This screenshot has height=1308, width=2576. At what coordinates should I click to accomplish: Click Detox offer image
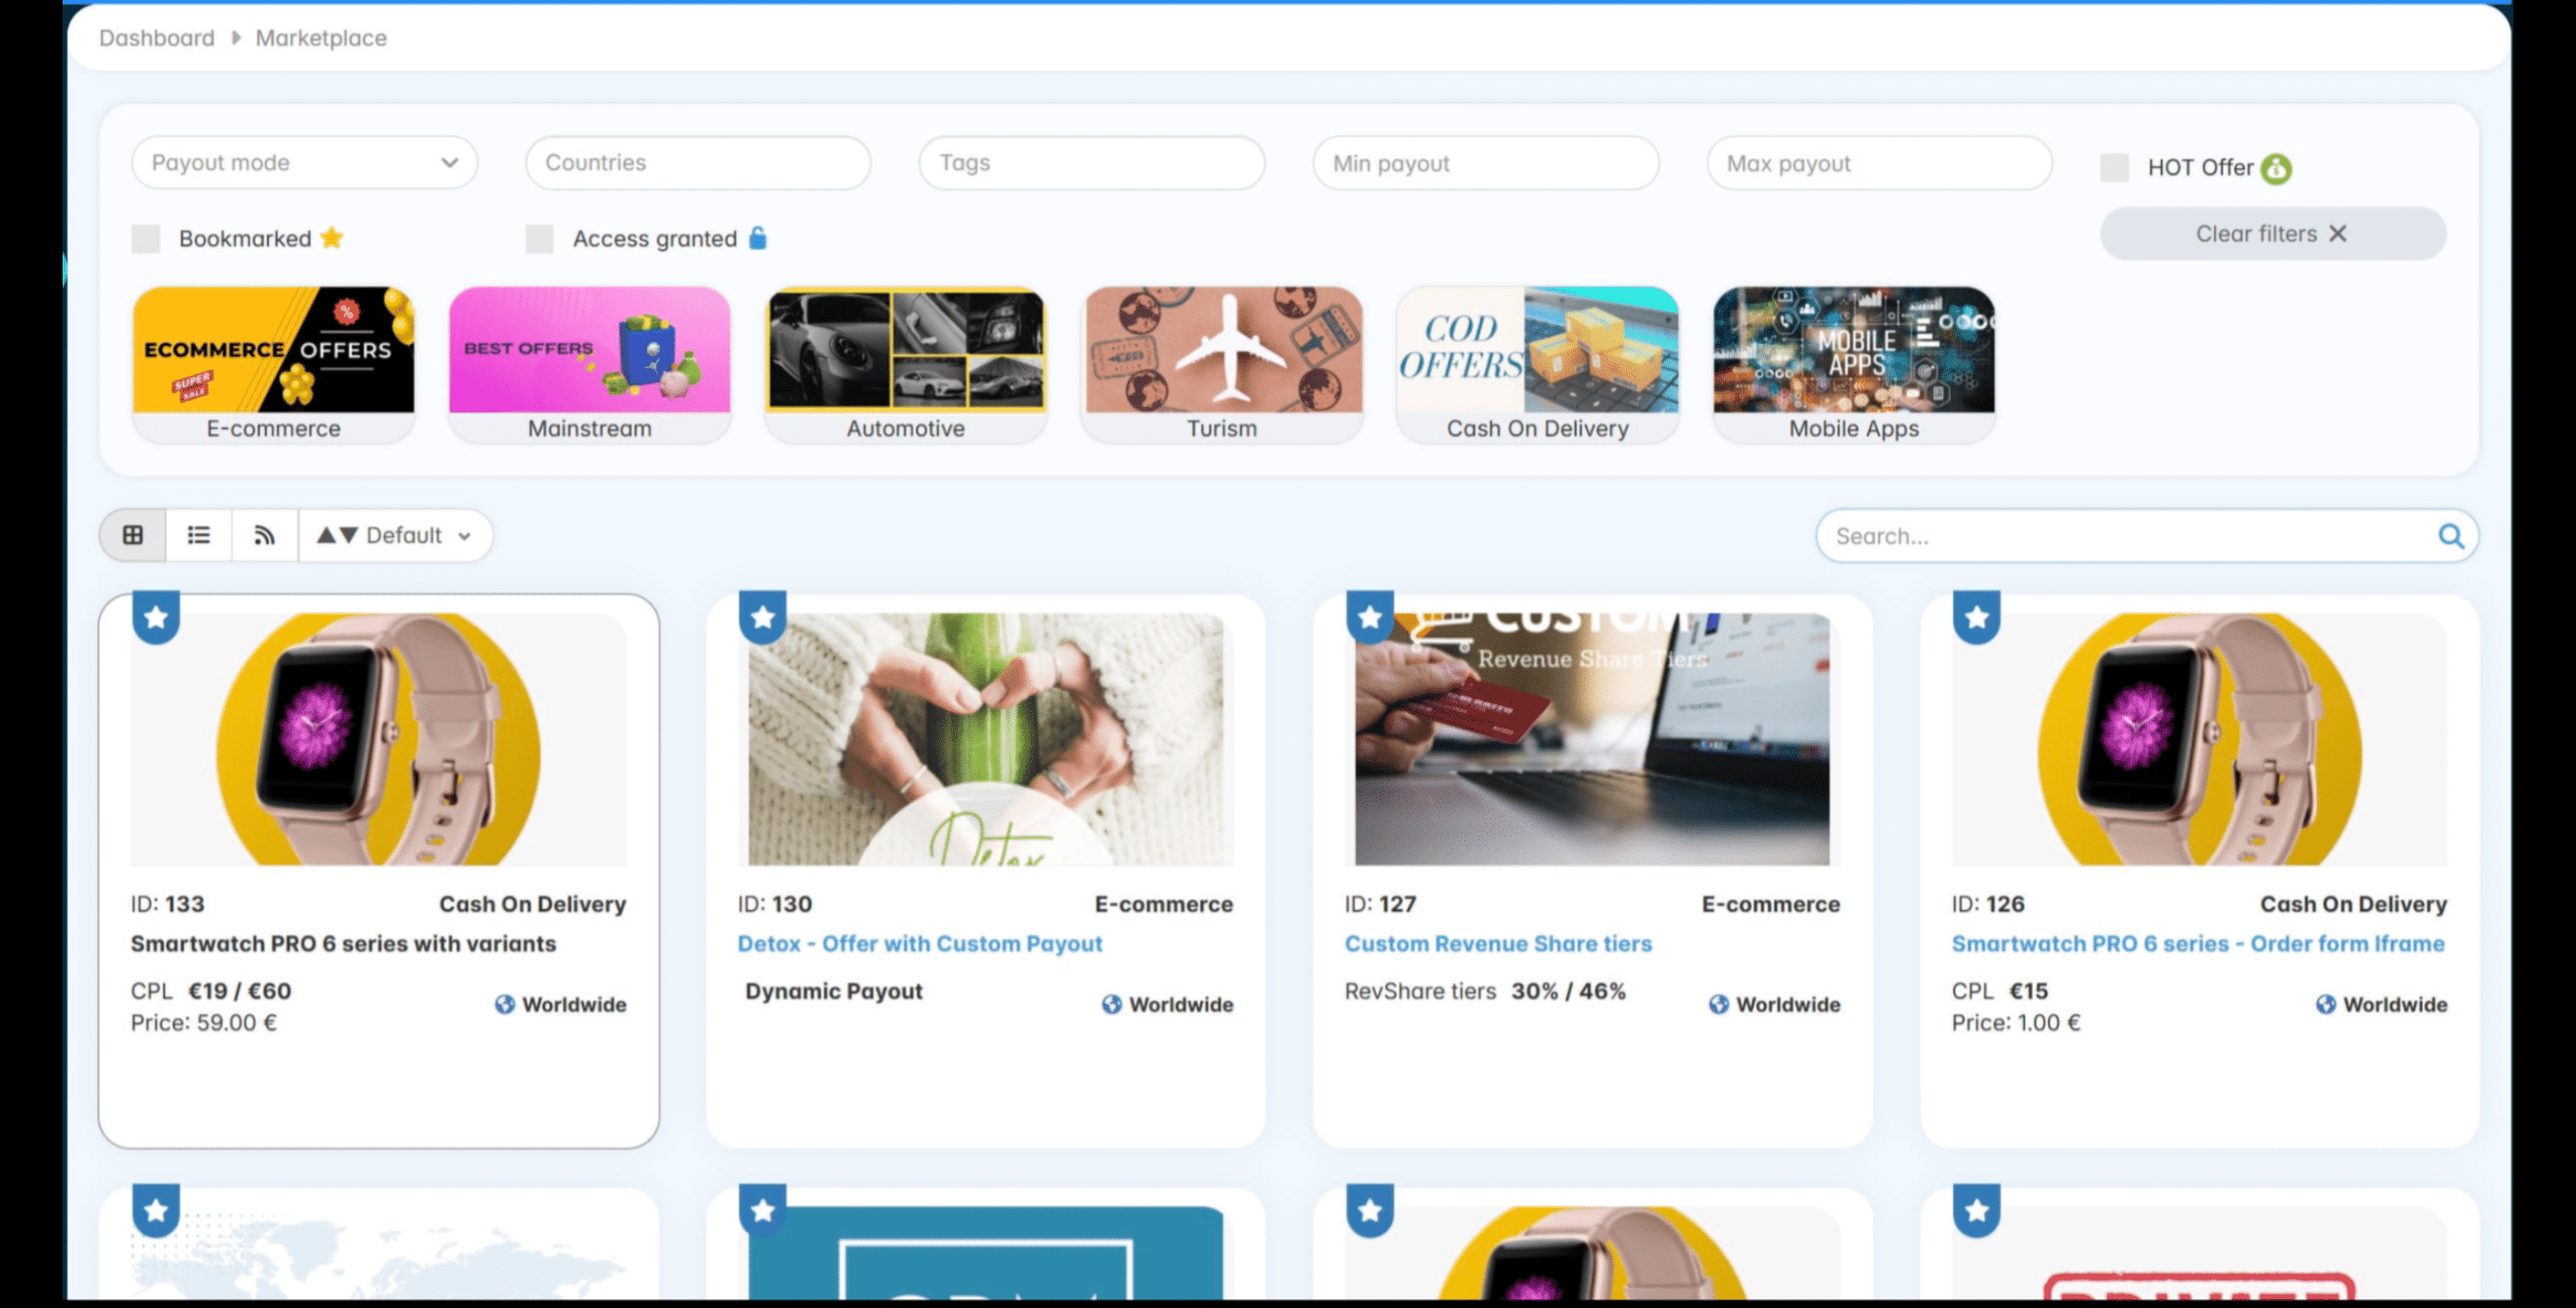pyautogui.click(x=986, y=739)
